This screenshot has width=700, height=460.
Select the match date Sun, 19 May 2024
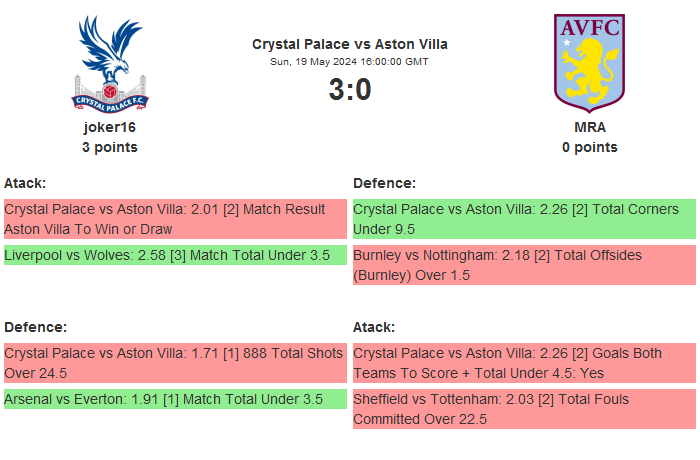click(350, 61)
